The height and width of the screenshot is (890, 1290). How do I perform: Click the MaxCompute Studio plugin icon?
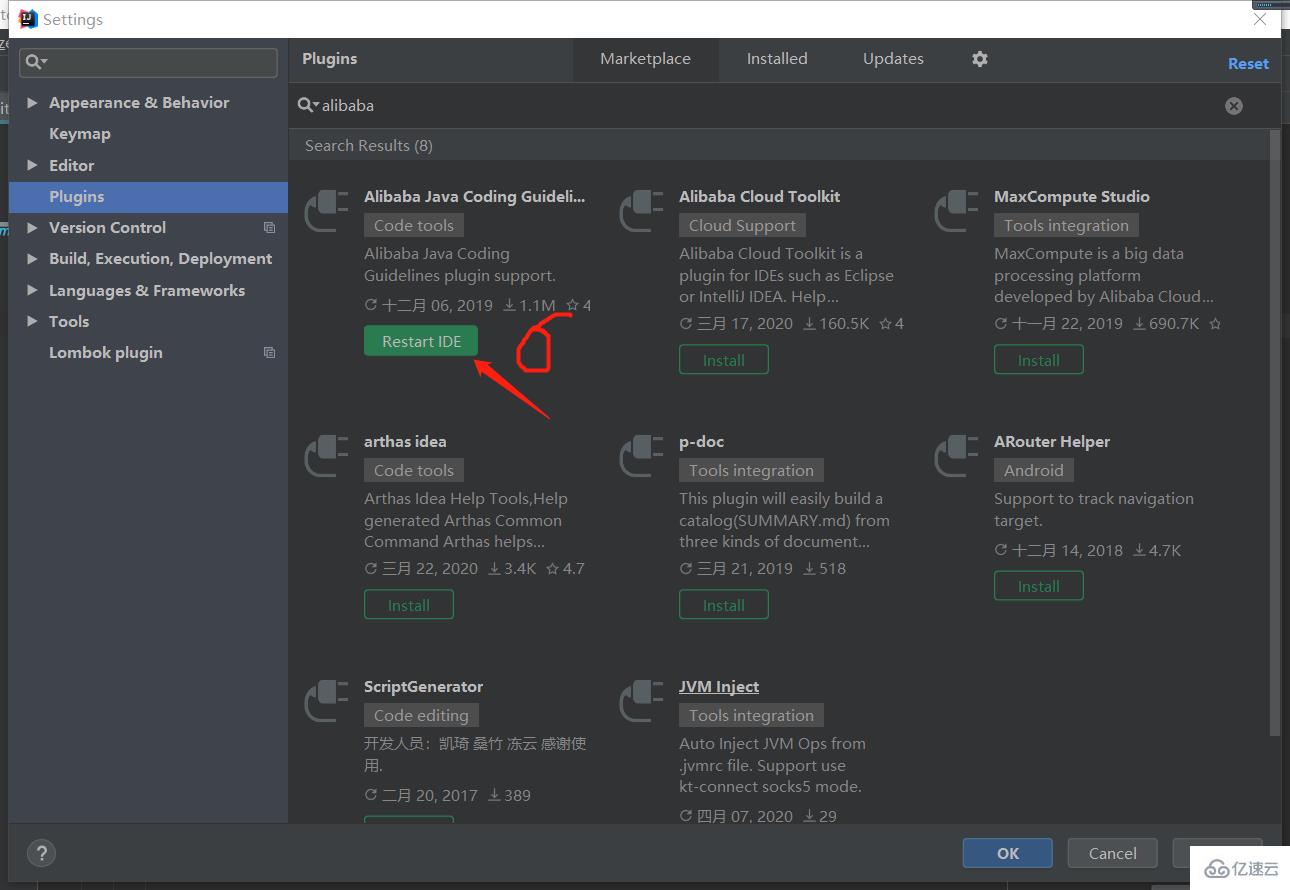(x=957, y=211)
